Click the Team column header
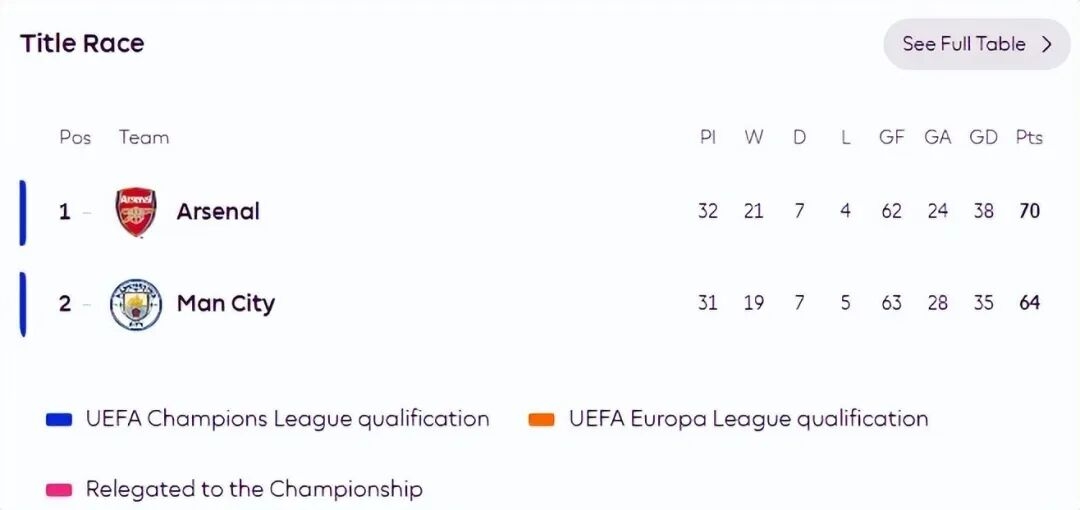 pyautogui.click(x=144, y=138)
